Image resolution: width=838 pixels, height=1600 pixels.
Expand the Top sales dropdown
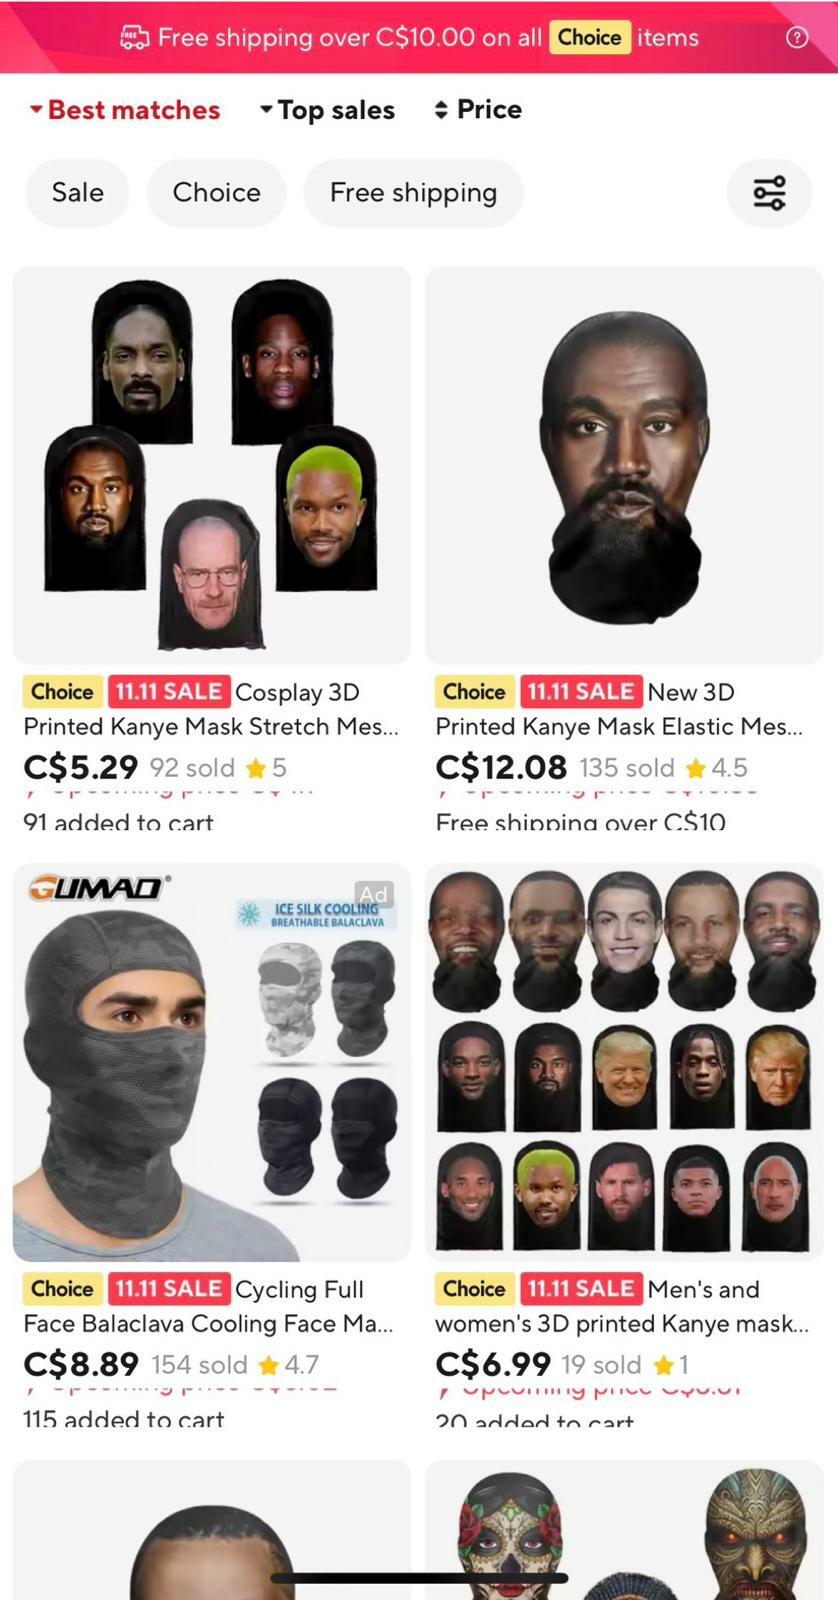[x=327, y=110]
